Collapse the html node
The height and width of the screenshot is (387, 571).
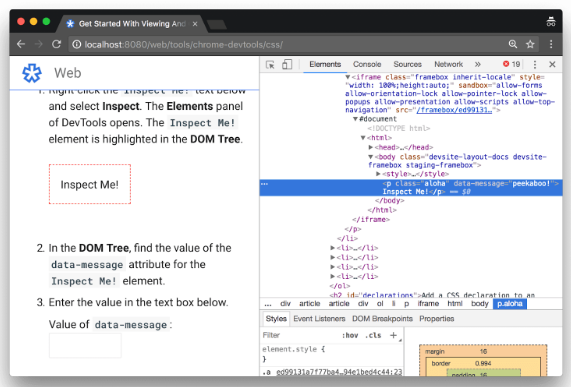pos(363,138)
